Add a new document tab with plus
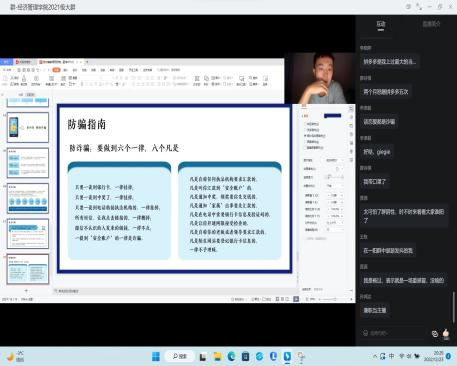Image resolution: width=457 pixels, height=366 pixels. pos(87,62)
